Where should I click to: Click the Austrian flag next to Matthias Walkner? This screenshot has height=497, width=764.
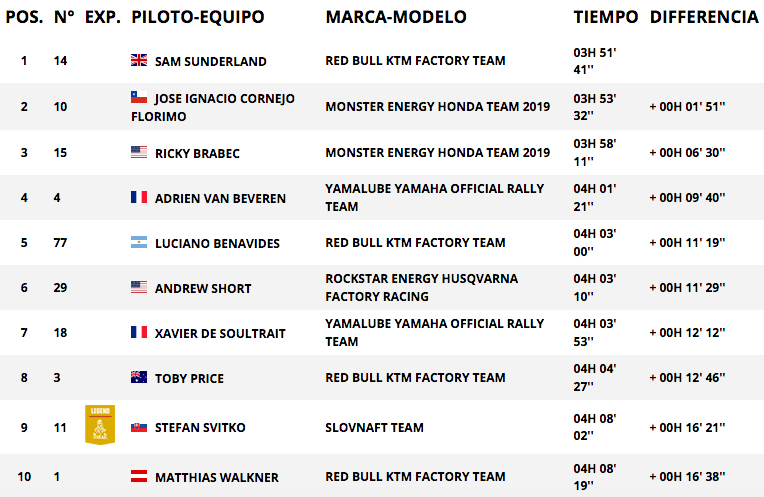pos(139,476)
